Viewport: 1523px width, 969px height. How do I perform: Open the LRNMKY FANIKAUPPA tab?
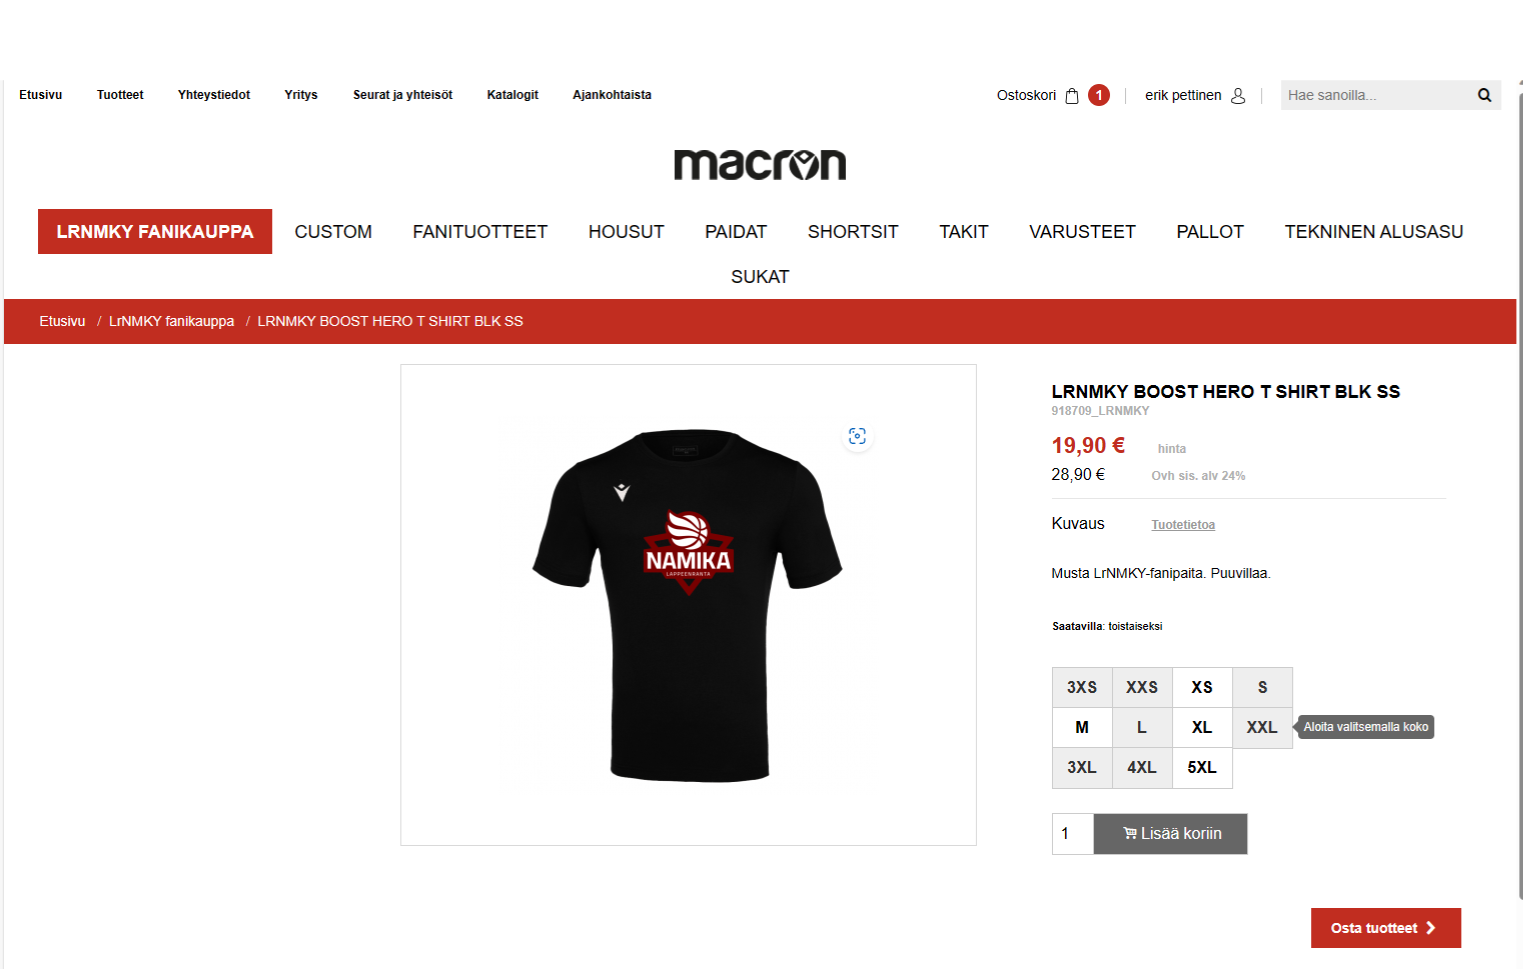click(x=155, y=232)
